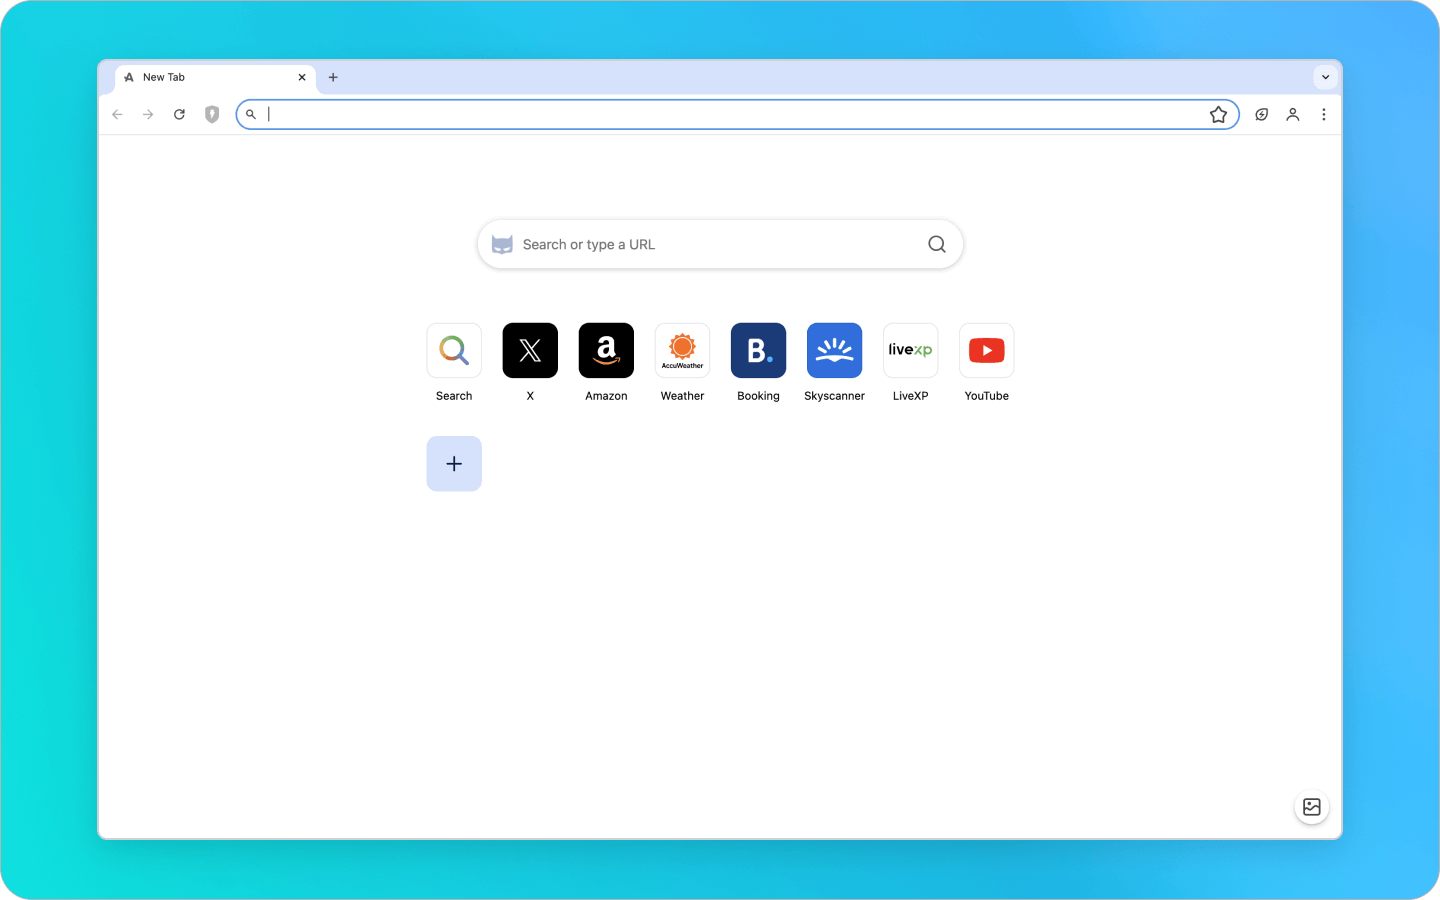Click the shield privacy protection icon

(211, 114)
